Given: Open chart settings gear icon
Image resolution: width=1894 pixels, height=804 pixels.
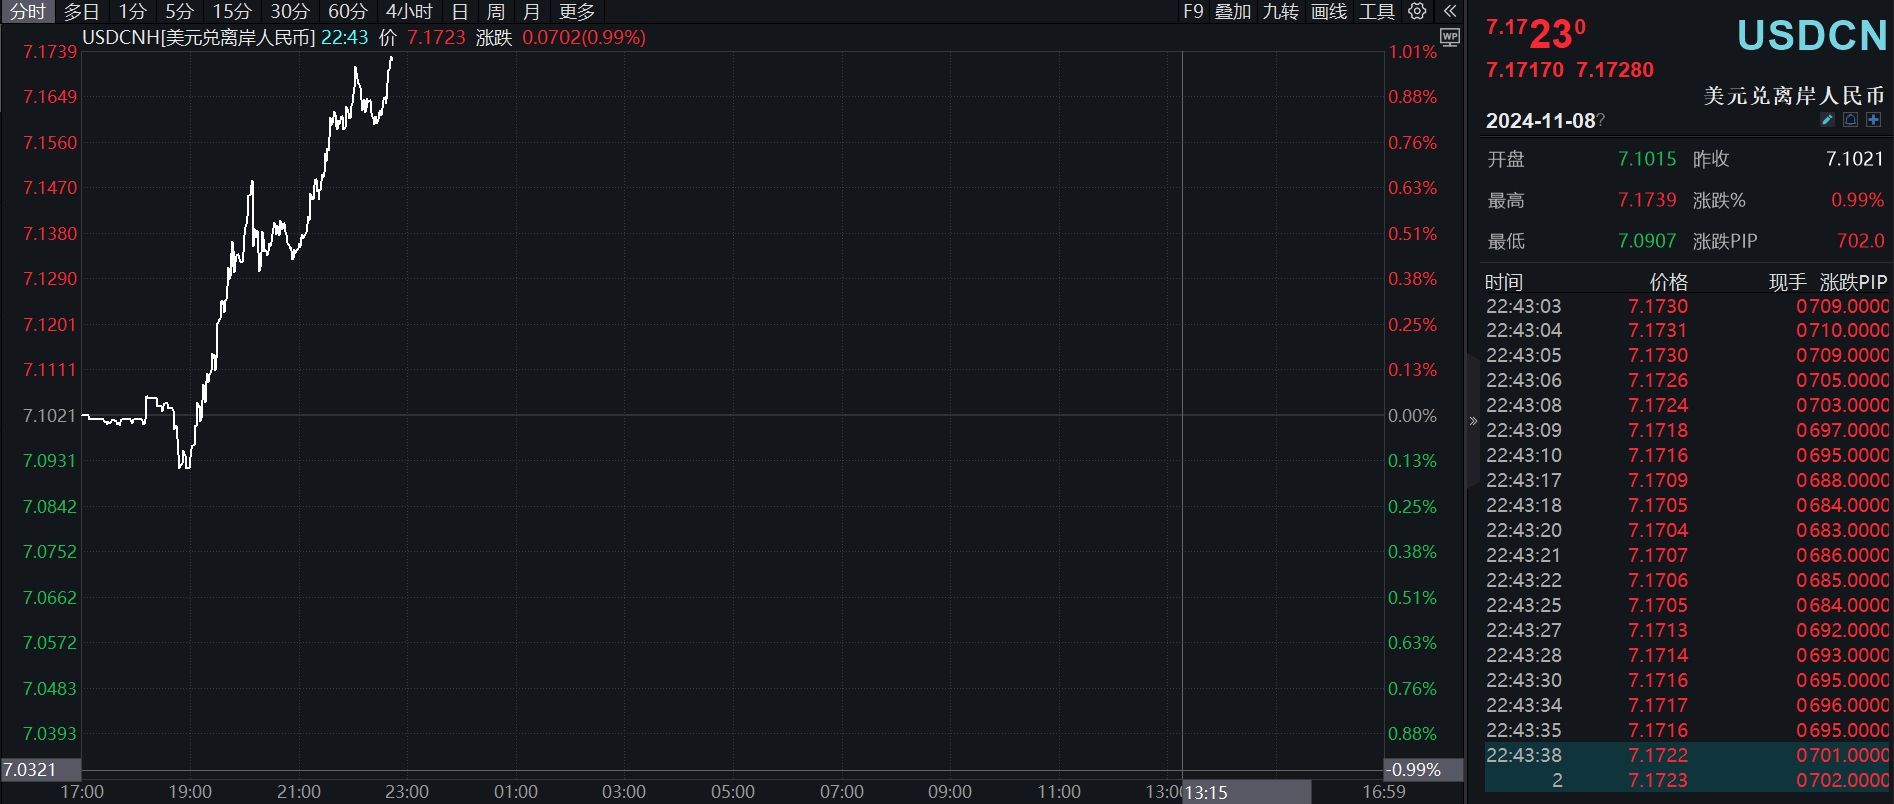Looking at the screenshot, I should [x=1417, y=12].
